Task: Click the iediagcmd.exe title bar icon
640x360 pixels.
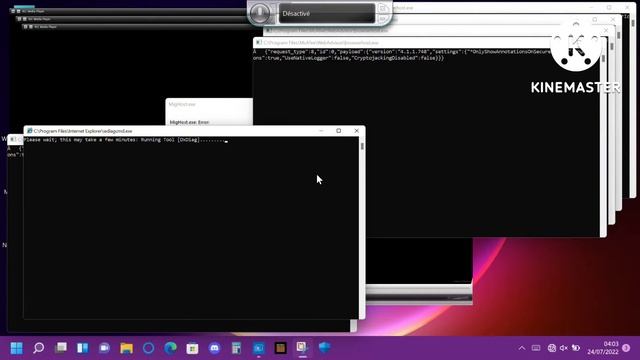Action: click(x=29, y=131)
